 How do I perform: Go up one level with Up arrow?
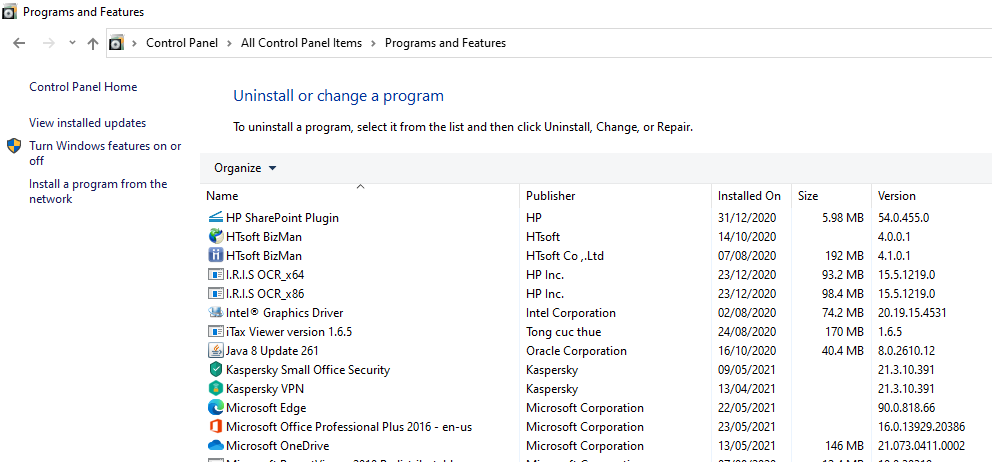tap(93, 43)
